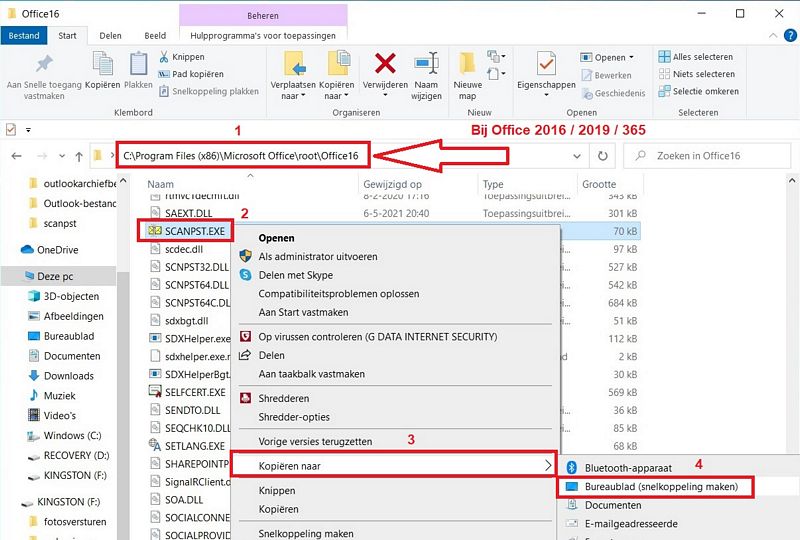This screenshot has width=800, height=540.
Task: Open Eigenschappen from the ribbon
Action: point(546,76)
